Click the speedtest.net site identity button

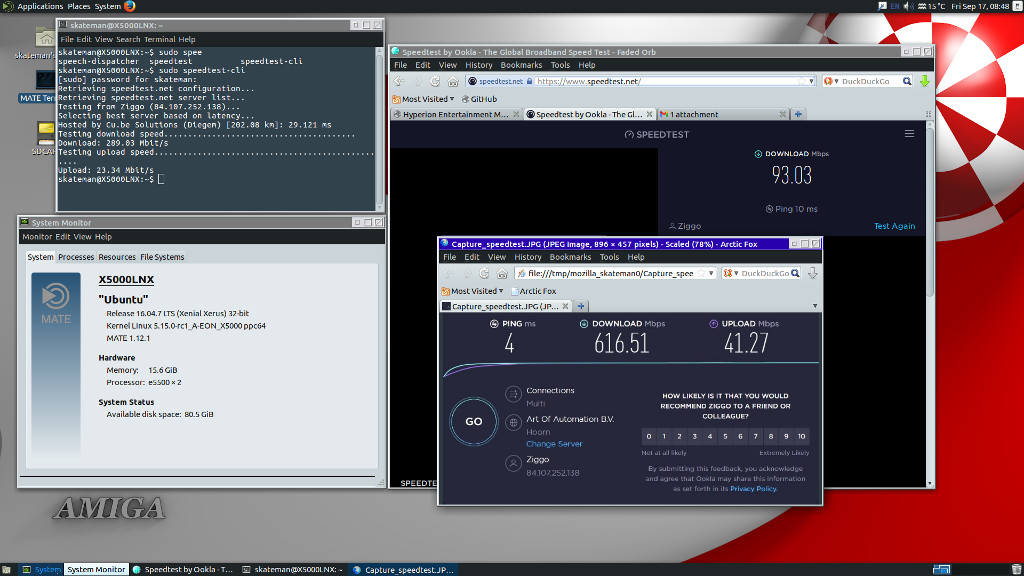click(500, 81)
